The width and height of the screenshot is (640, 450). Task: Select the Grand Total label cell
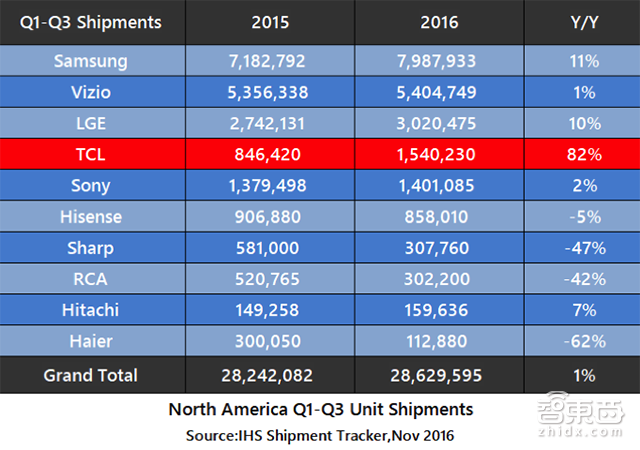click(x=91, y=376)
